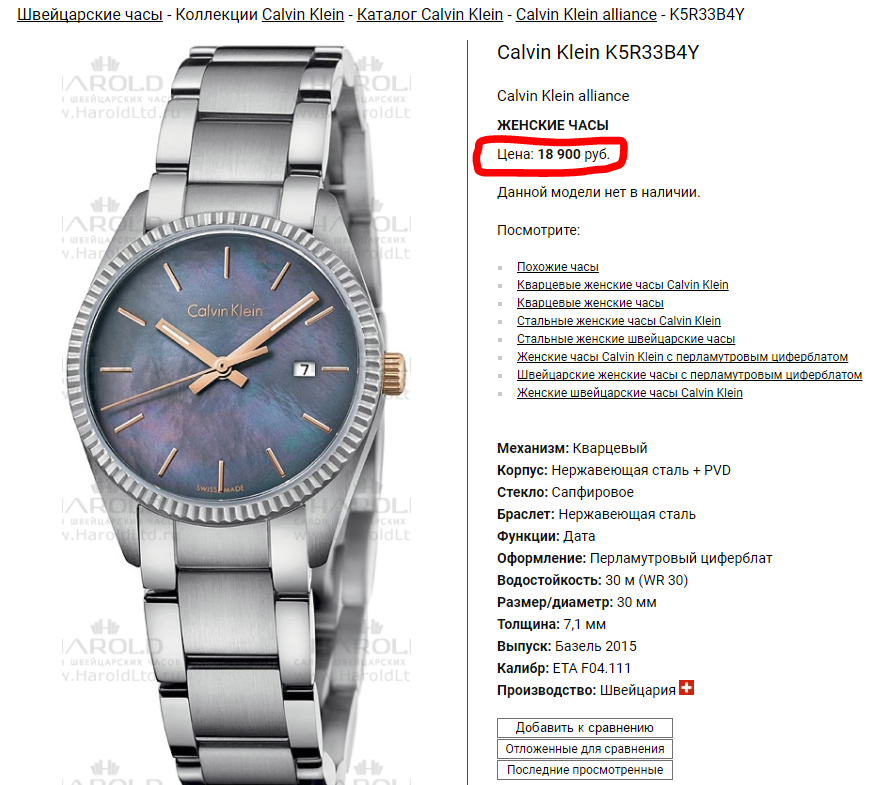Open Швейцарские женские часы с перламутровым циферблатом

point(689,375)
